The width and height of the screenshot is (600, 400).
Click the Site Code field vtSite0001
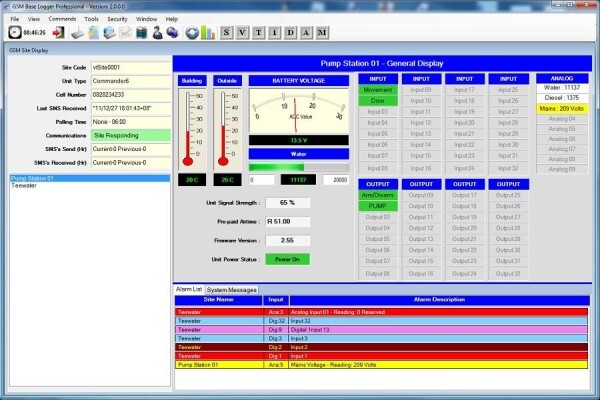coord(131,67)
